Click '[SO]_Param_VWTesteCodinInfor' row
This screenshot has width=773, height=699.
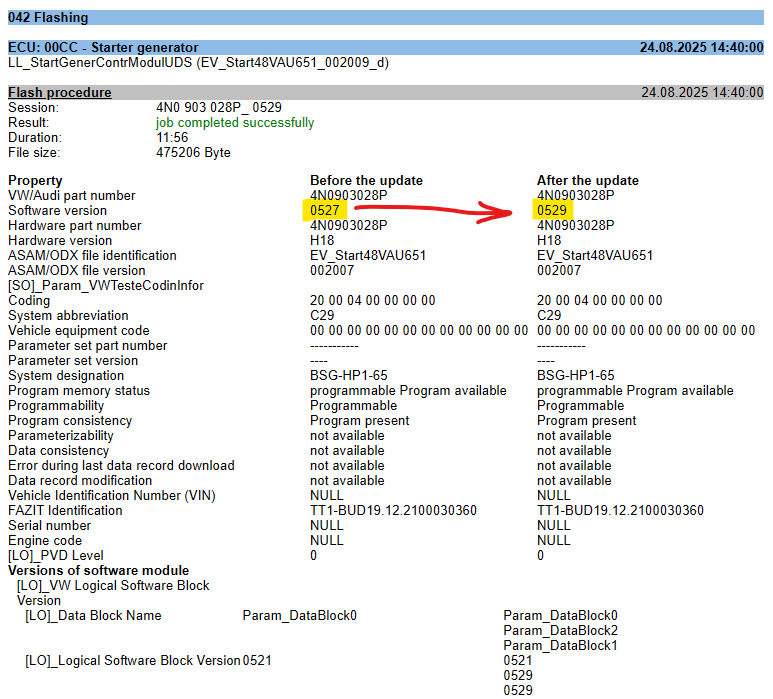[106, 285]
